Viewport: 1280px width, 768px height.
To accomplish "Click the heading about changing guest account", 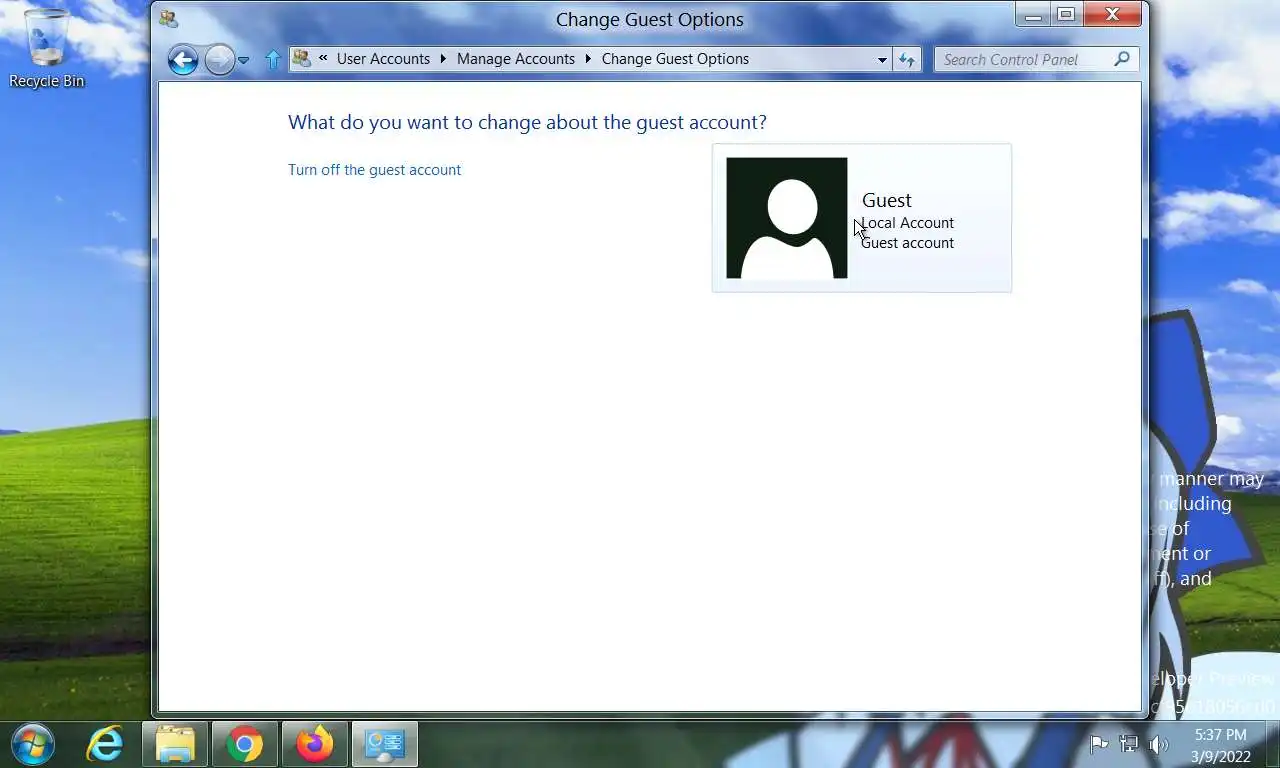I will (527, 122).
